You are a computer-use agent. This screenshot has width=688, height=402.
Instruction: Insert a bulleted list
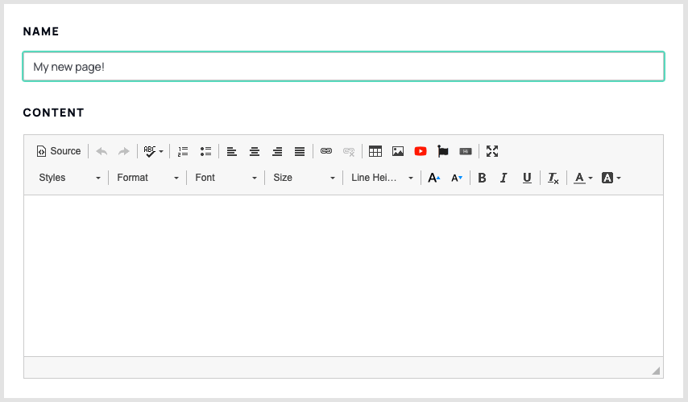tap(206, 151)
